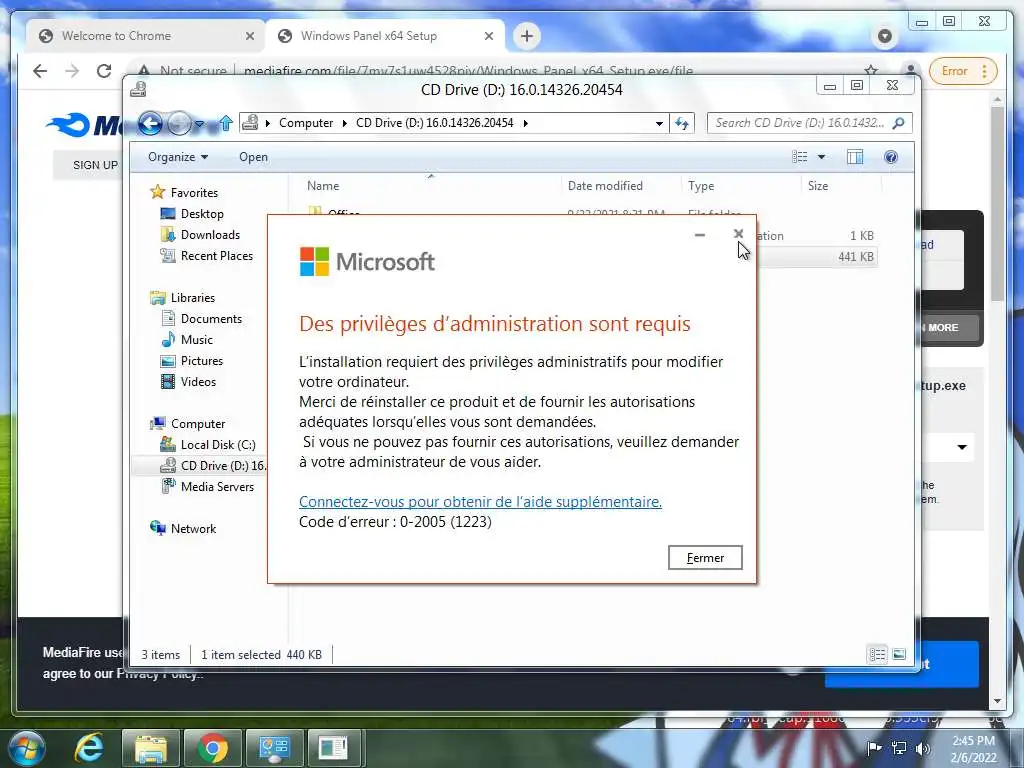
Task: Click Explorer forward navigation arrow
Action: click(179, 123)
